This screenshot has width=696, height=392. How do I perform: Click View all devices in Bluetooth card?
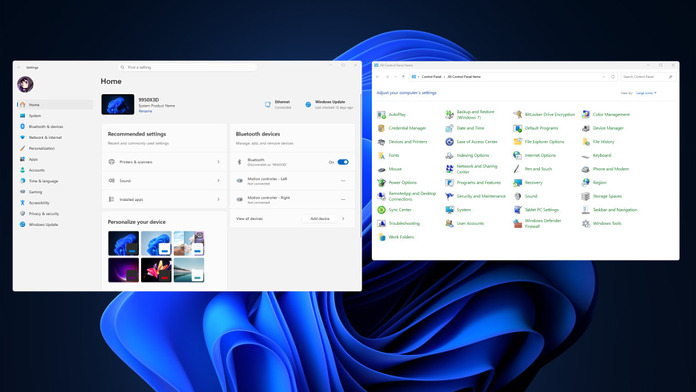tap(249, 219)
